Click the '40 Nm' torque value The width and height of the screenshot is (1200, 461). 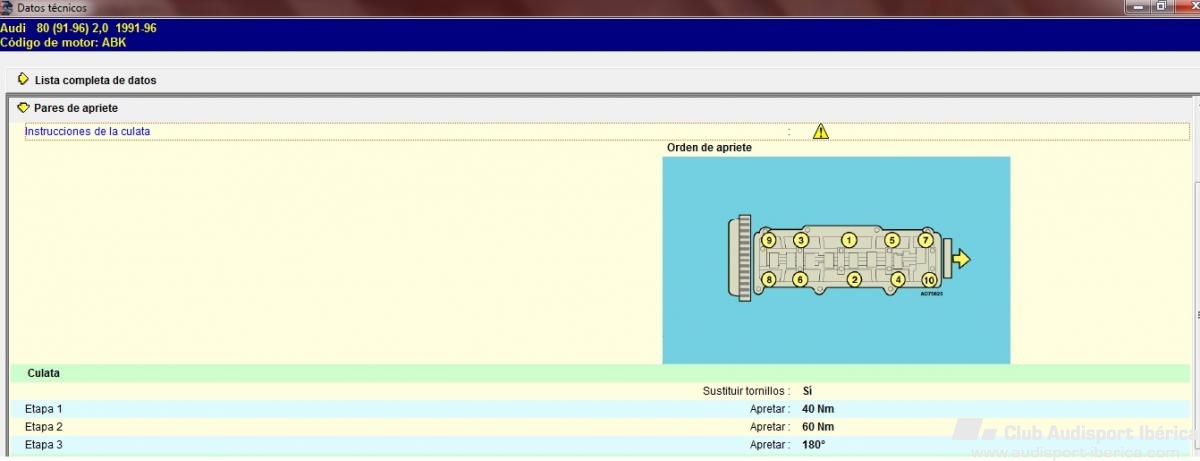818,409
